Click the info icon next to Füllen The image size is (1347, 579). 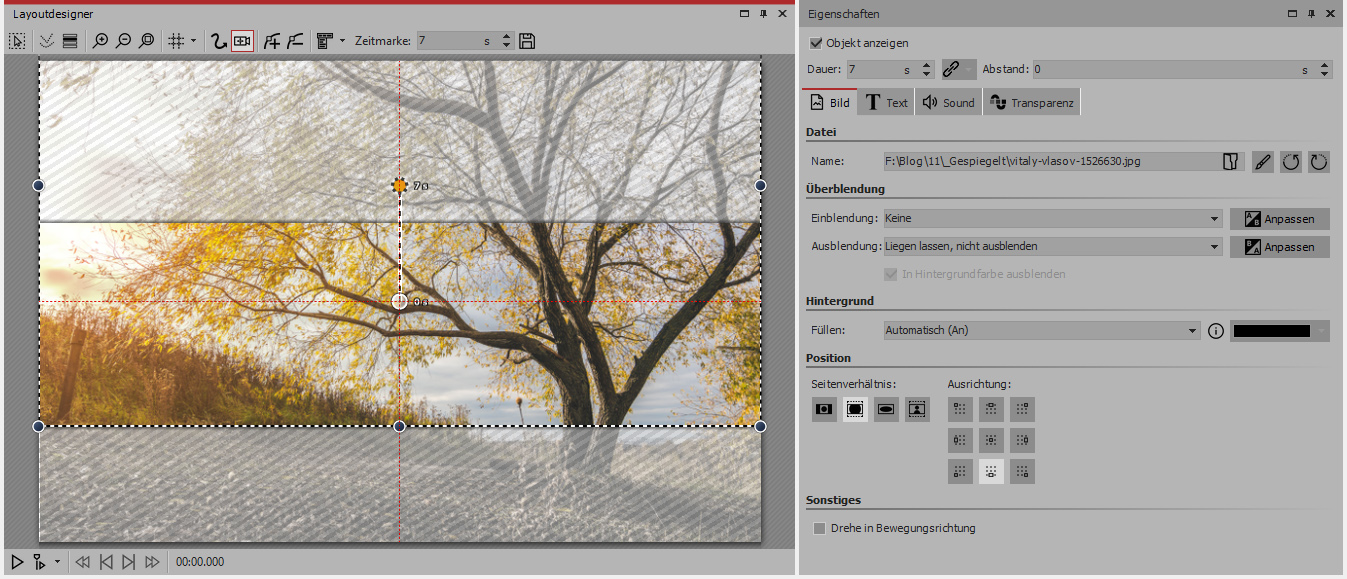[1216, 331]
